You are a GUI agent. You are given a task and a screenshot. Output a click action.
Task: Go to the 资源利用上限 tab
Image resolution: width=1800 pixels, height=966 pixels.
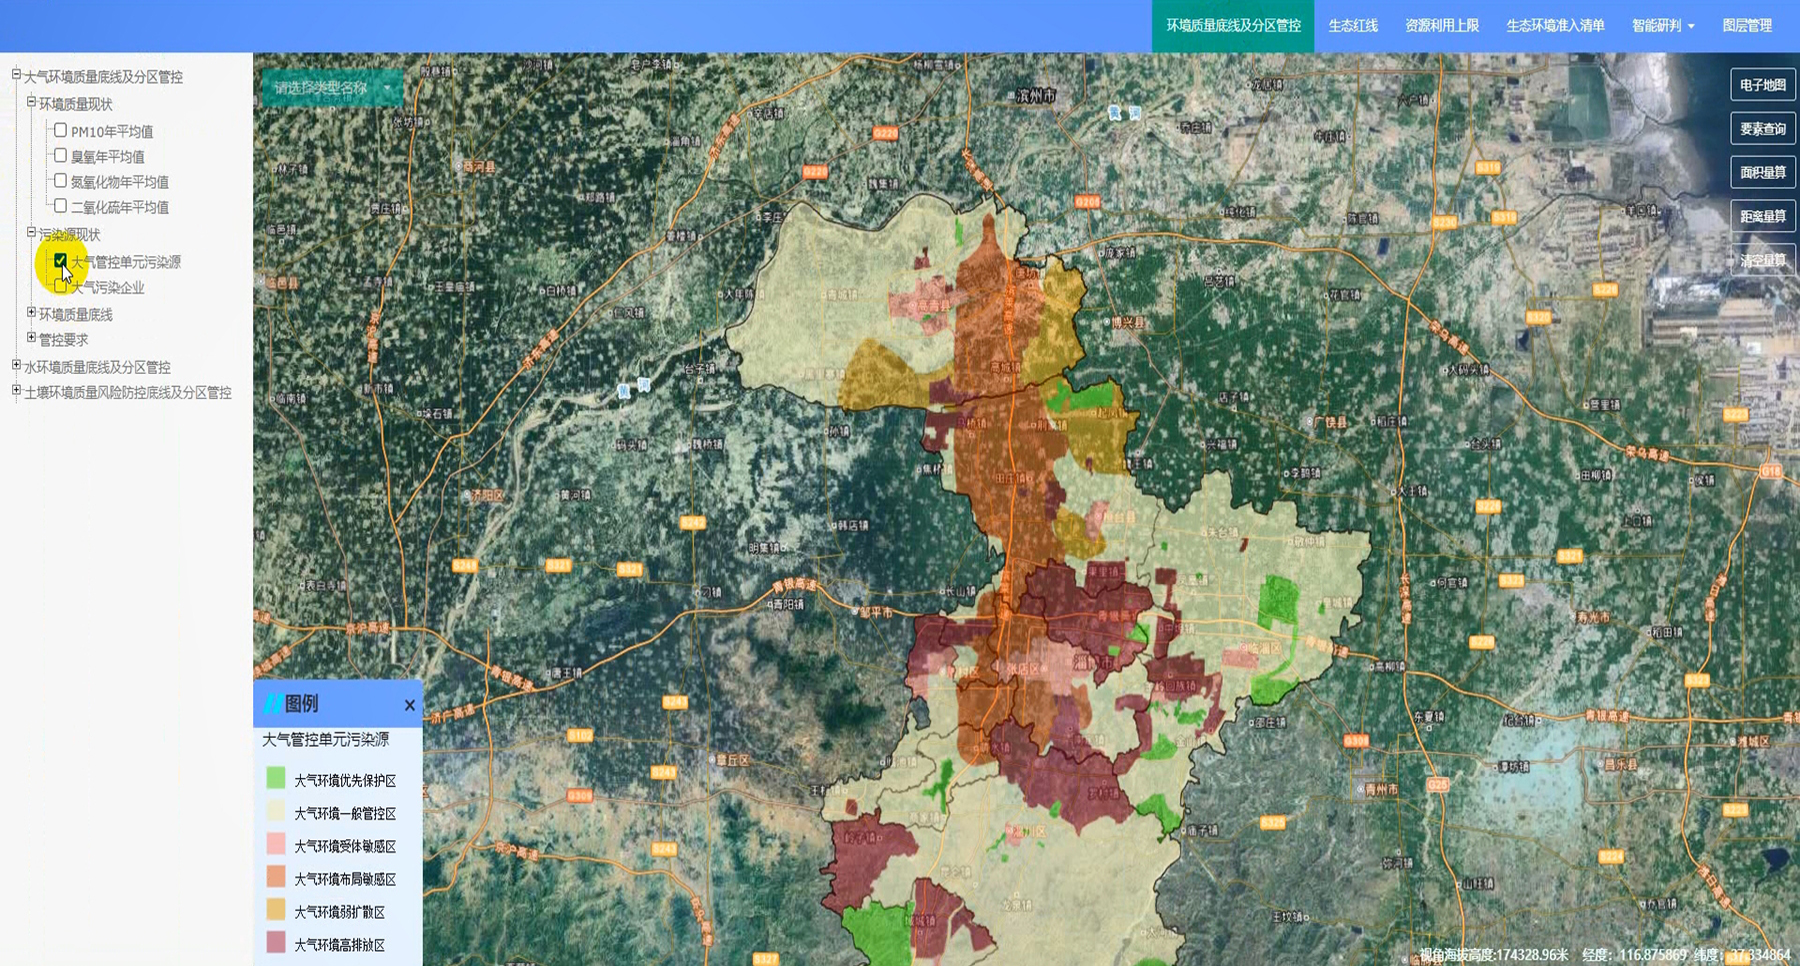[1441, 26]
